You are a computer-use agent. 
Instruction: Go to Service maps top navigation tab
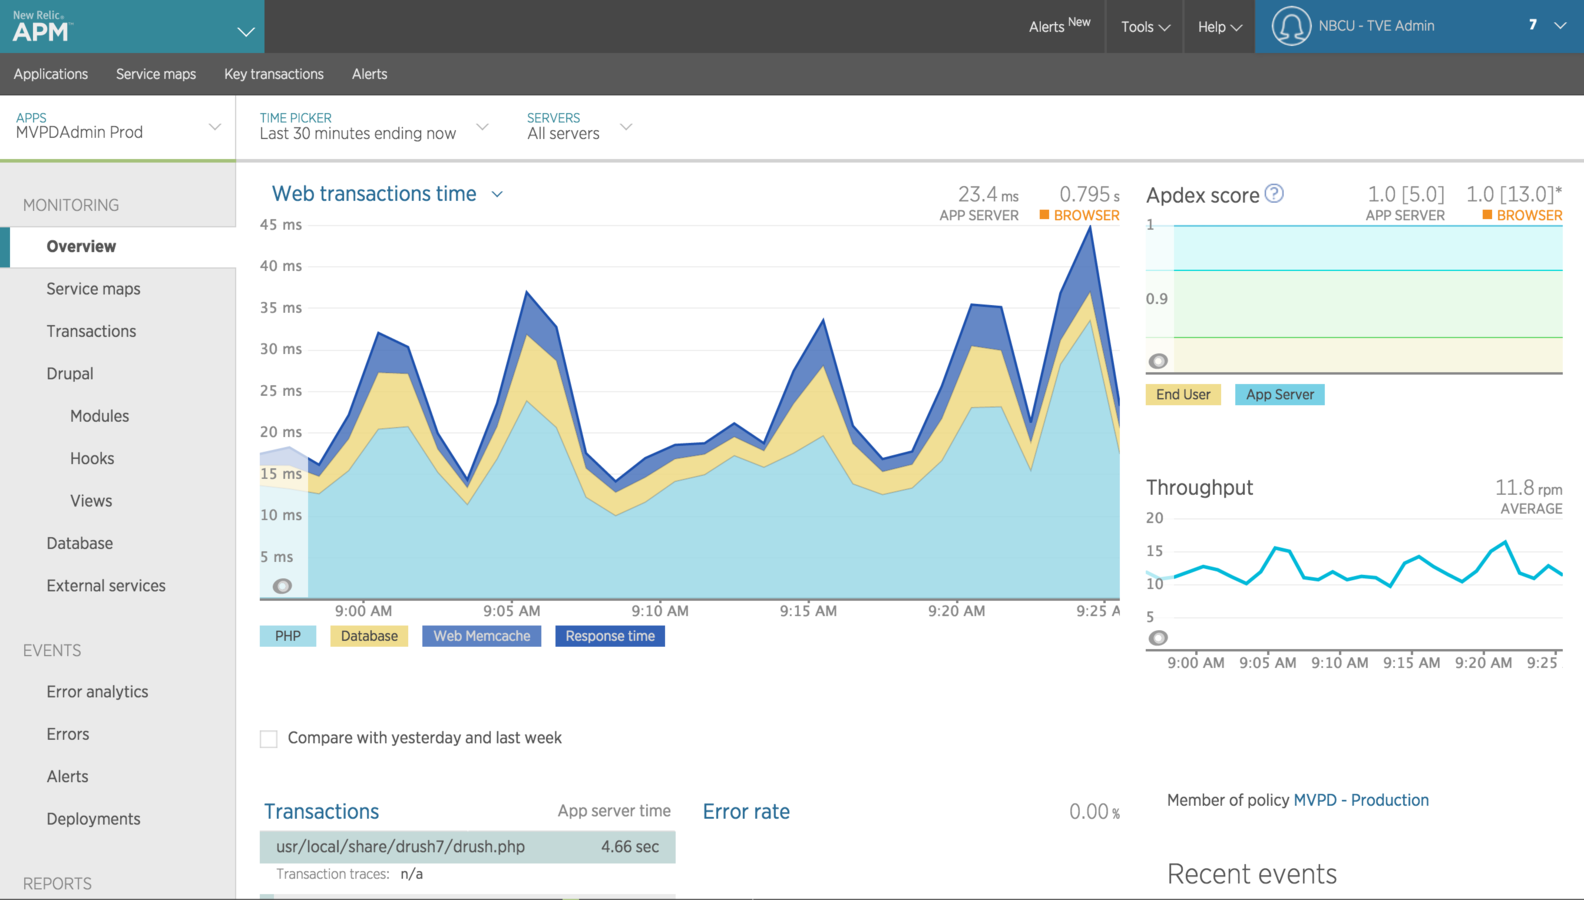[156, 74]
